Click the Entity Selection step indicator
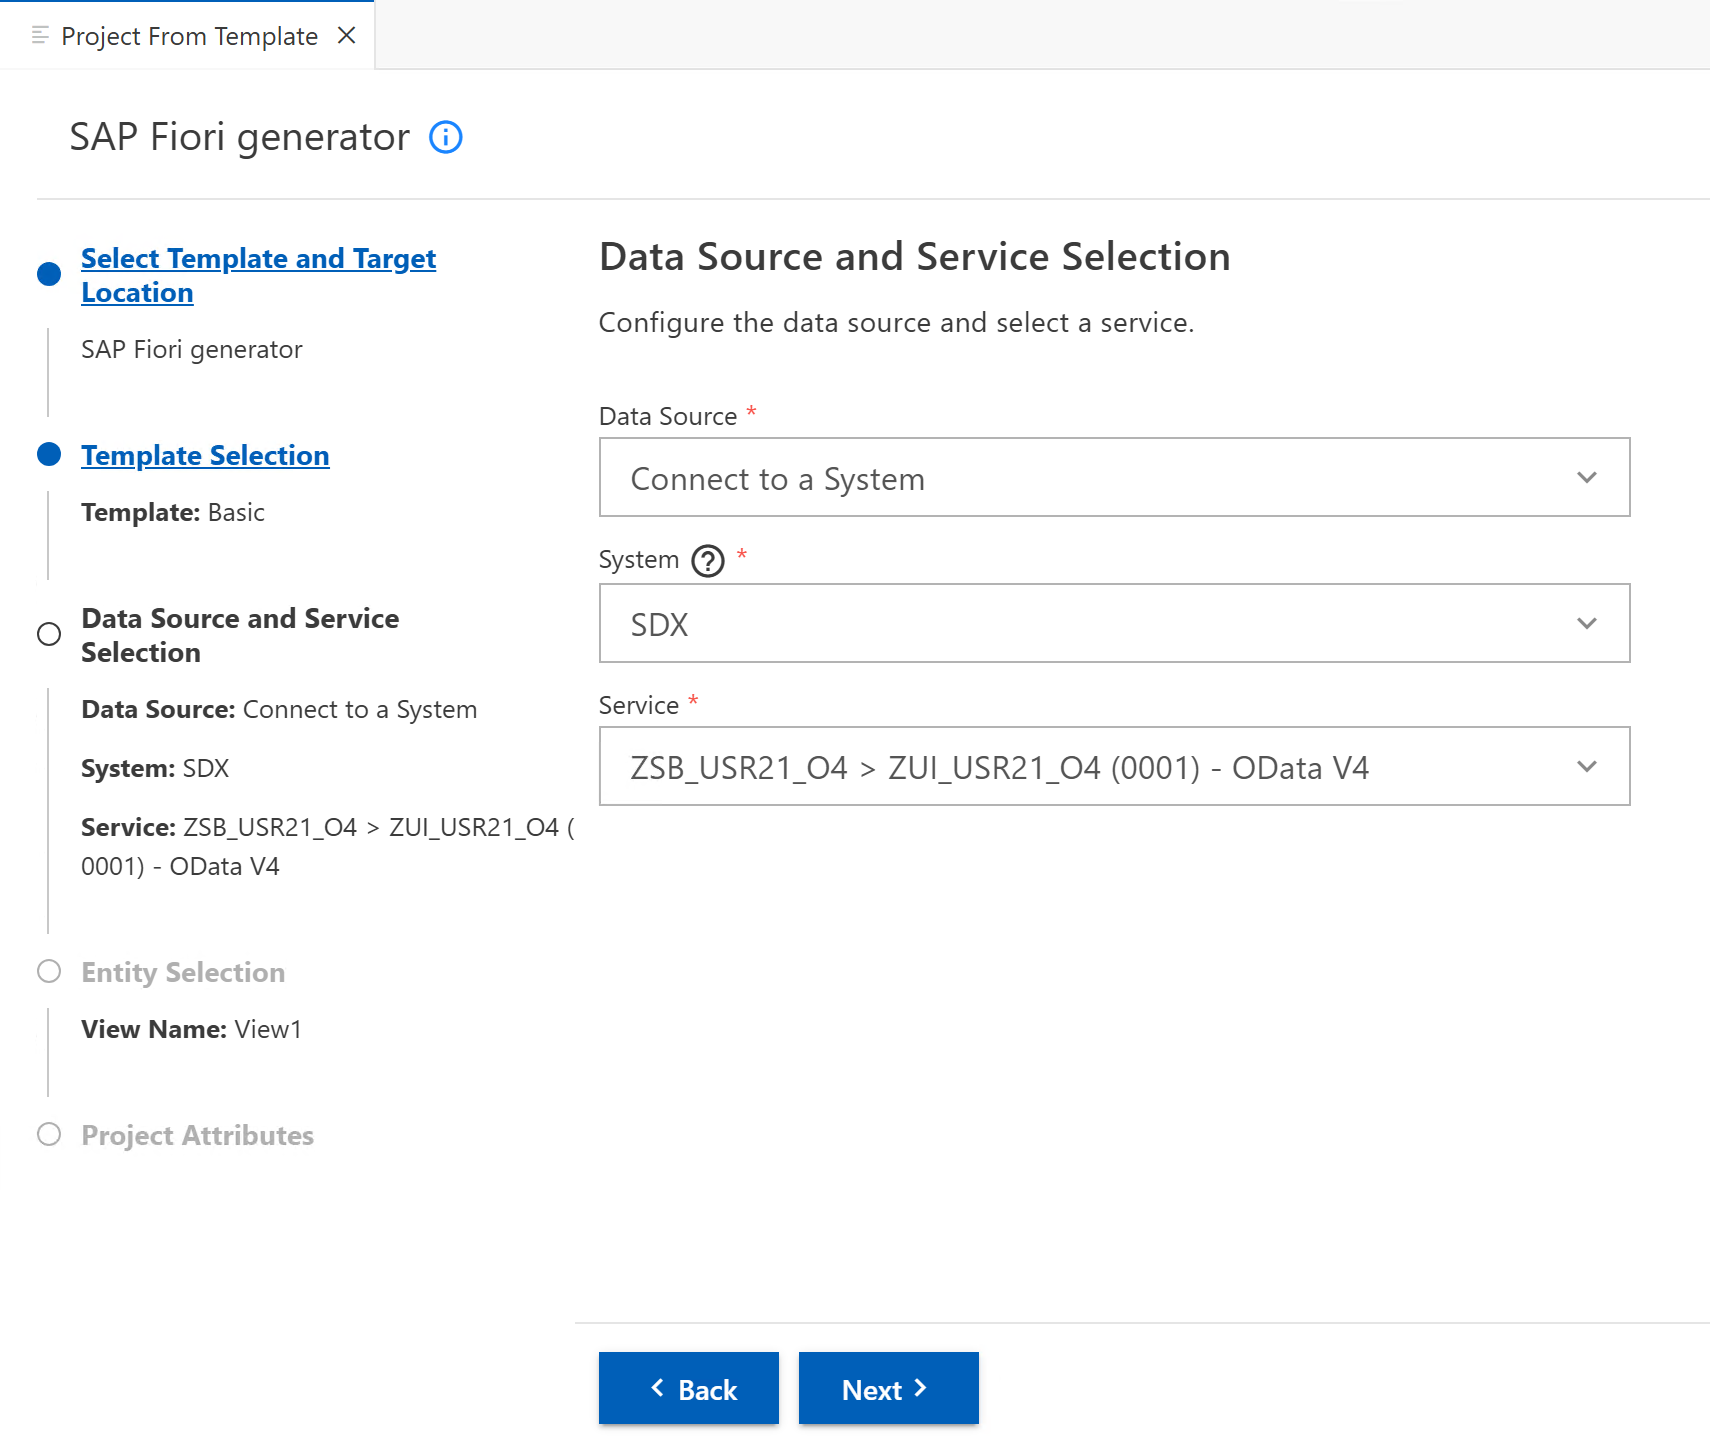This screenshot has width=1710, height=1444. click(48, 971)
